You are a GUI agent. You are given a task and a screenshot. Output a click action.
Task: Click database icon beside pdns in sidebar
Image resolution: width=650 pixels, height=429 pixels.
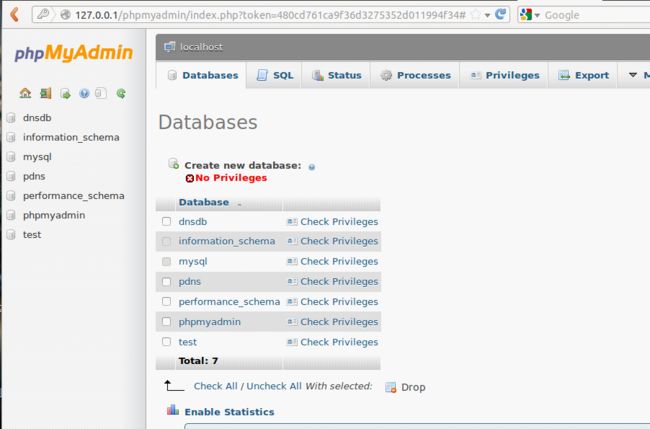pos(11,176)
